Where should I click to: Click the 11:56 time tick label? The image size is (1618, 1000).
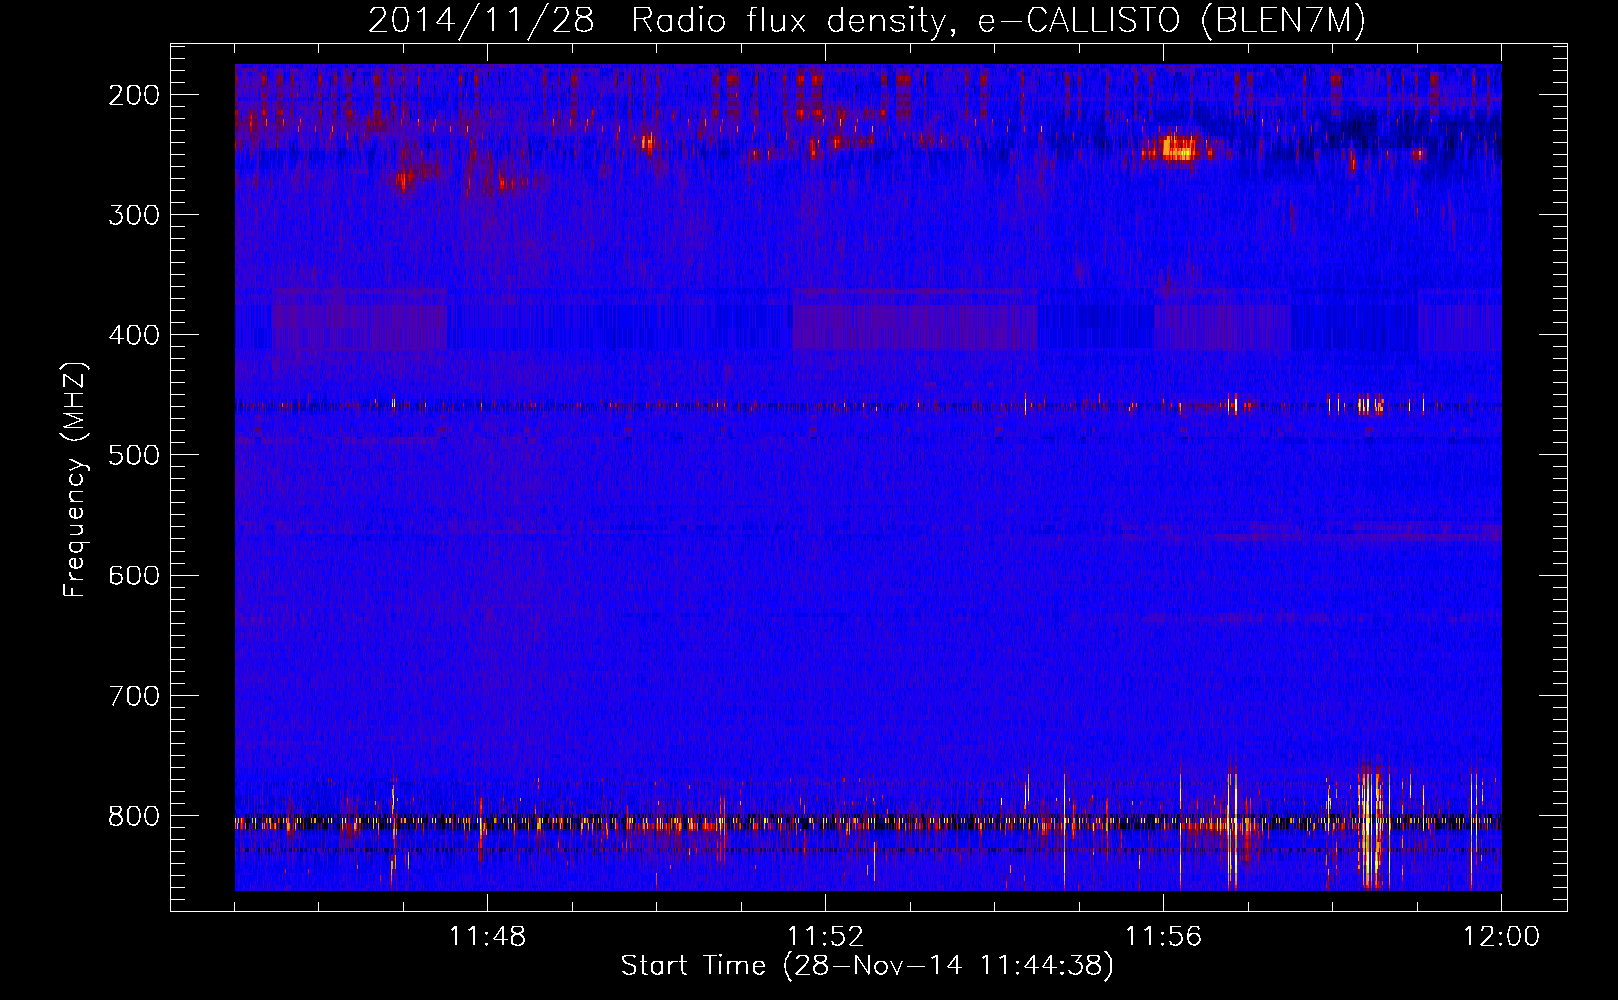[1163, 937]
